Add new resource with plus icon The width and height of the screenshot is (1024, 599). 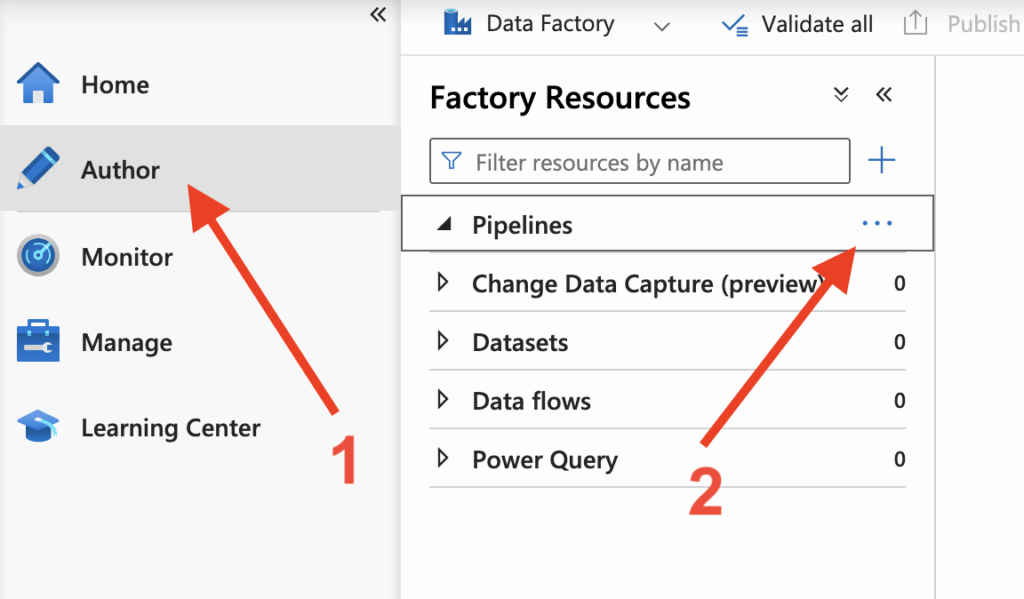[881, 160]
